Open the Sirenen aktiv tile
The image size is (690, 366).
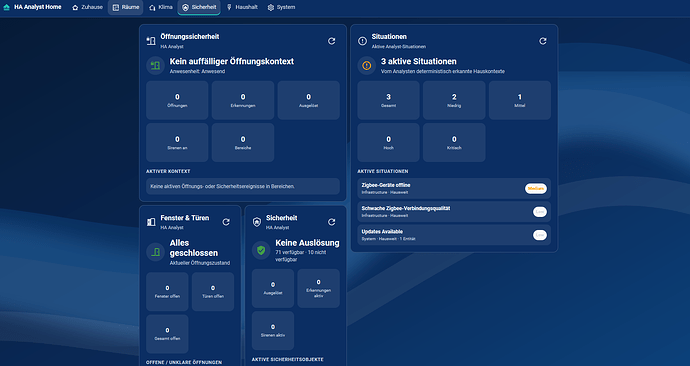(x=273, y=330)
